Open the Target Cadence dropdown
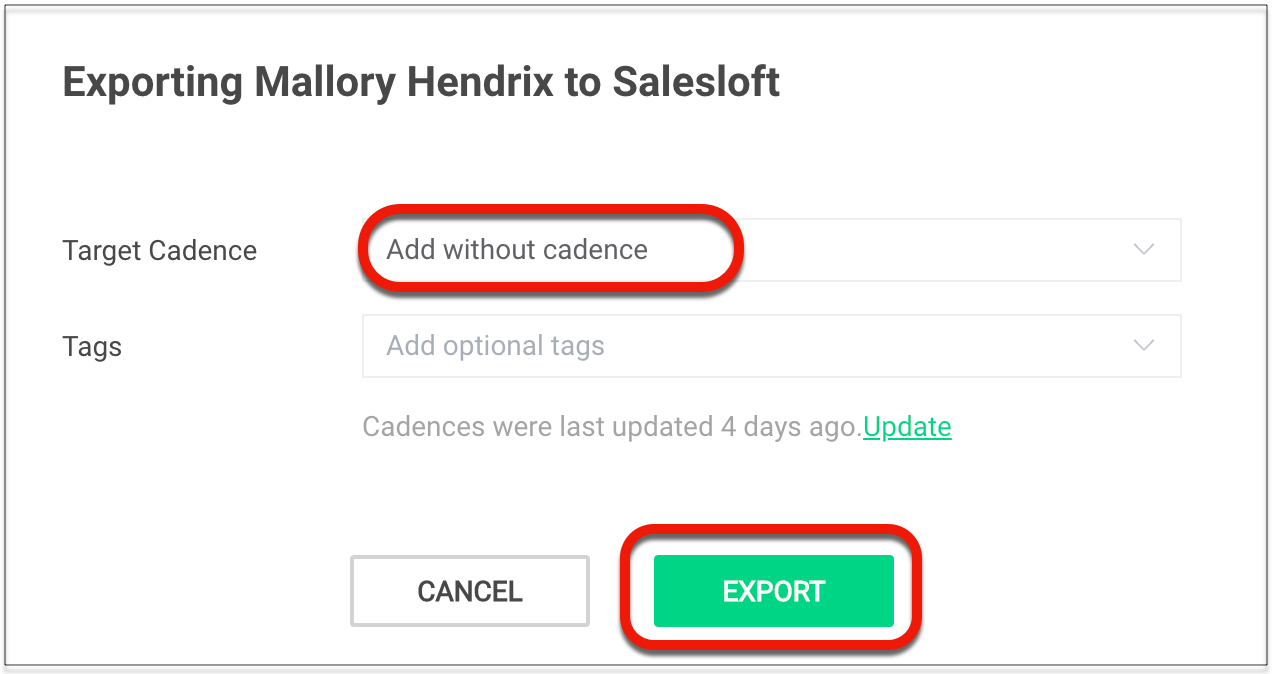 (770, 250)
